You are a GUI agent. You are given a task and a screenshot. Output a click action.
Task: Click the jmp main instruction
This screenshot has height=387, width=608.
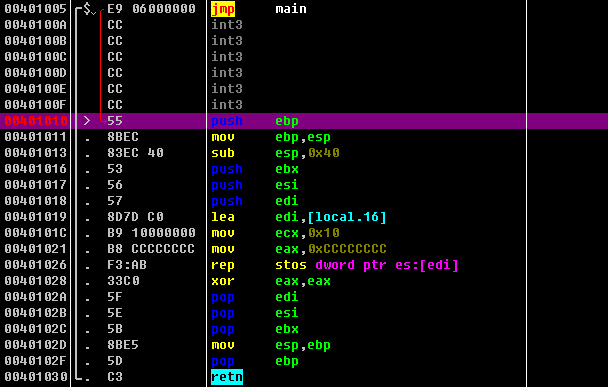coord(259,9)
